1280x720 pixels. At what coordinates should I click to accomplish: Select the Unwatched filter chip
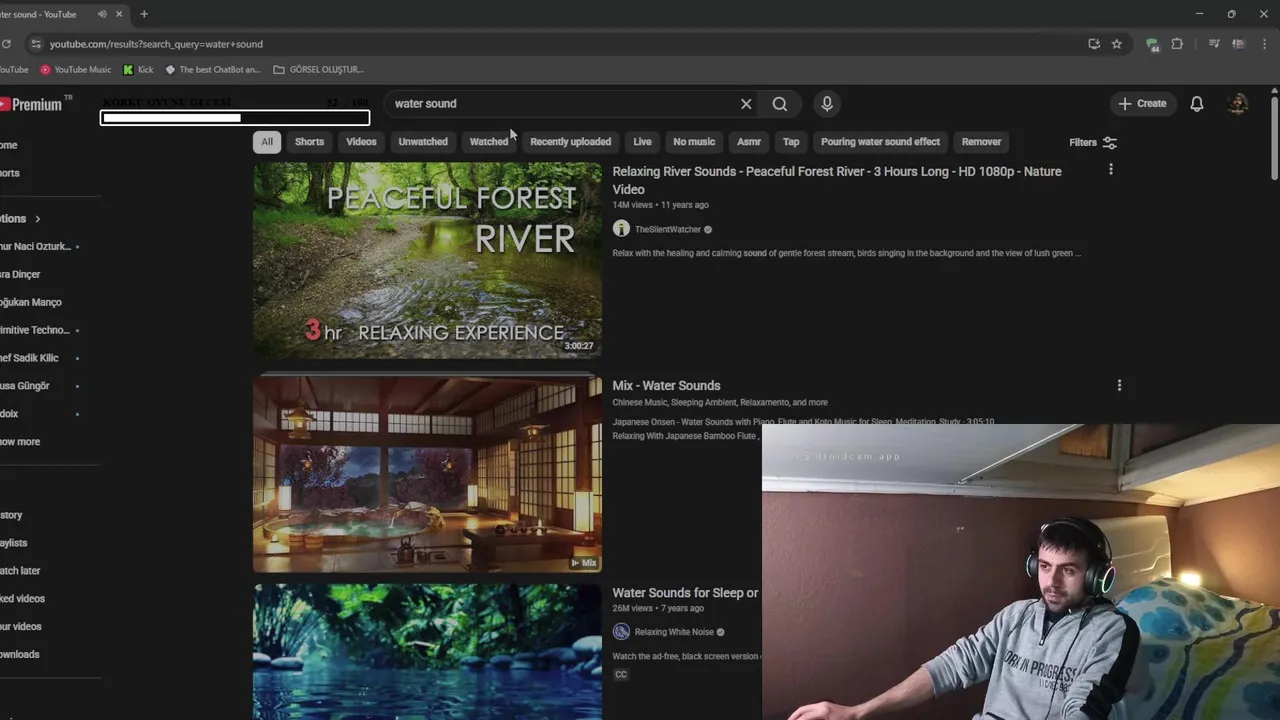[x=423, y=142]
